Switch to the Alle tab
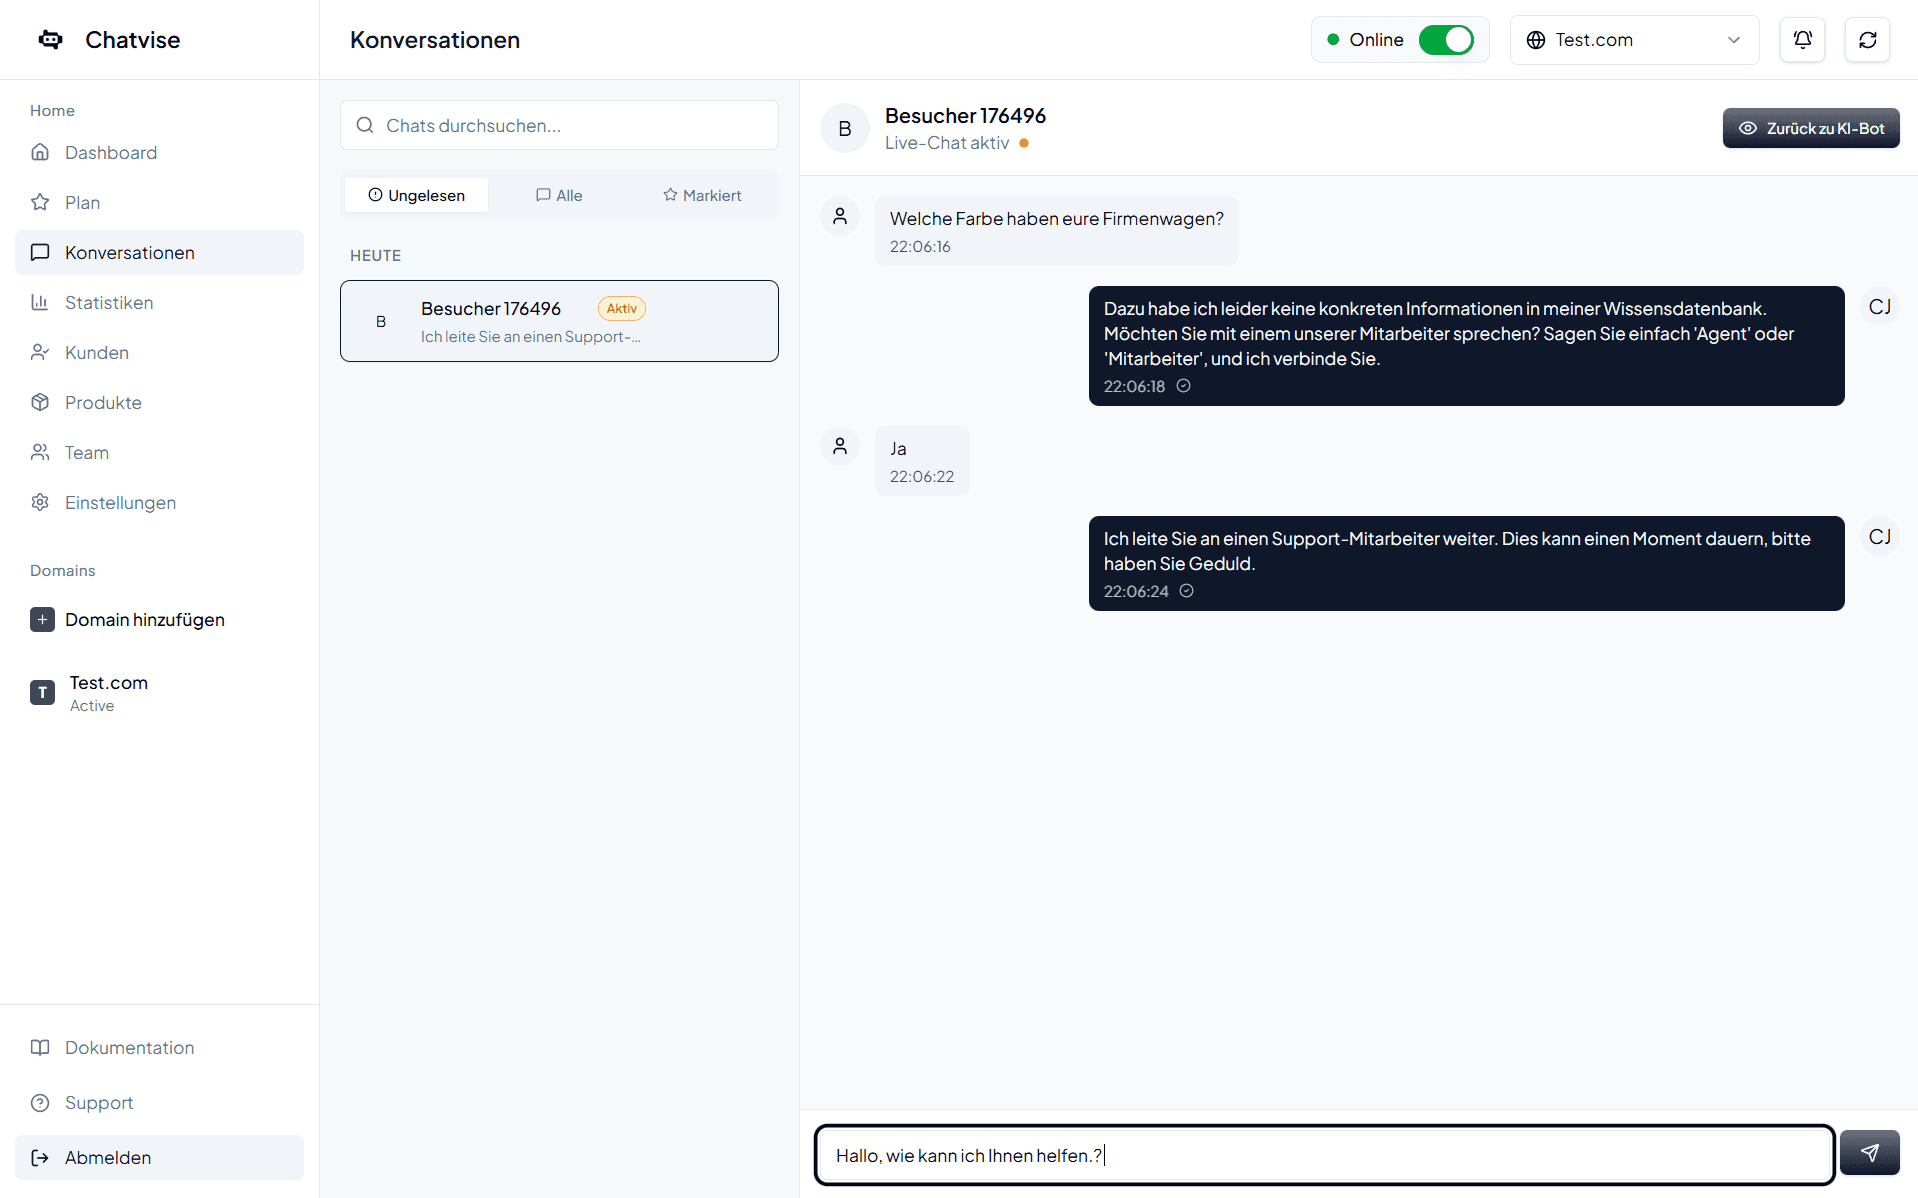The image size is (1918, 1198). point(559,195)
